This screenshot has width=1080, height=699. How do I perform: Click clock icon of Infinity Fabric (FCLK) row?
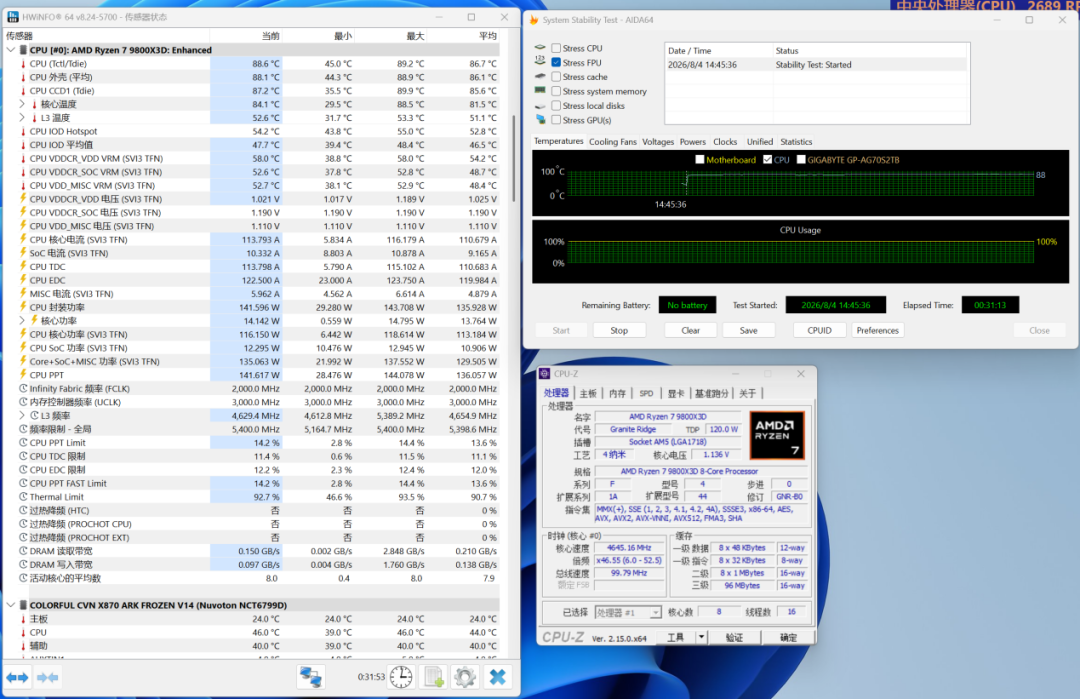click(23, 388)
